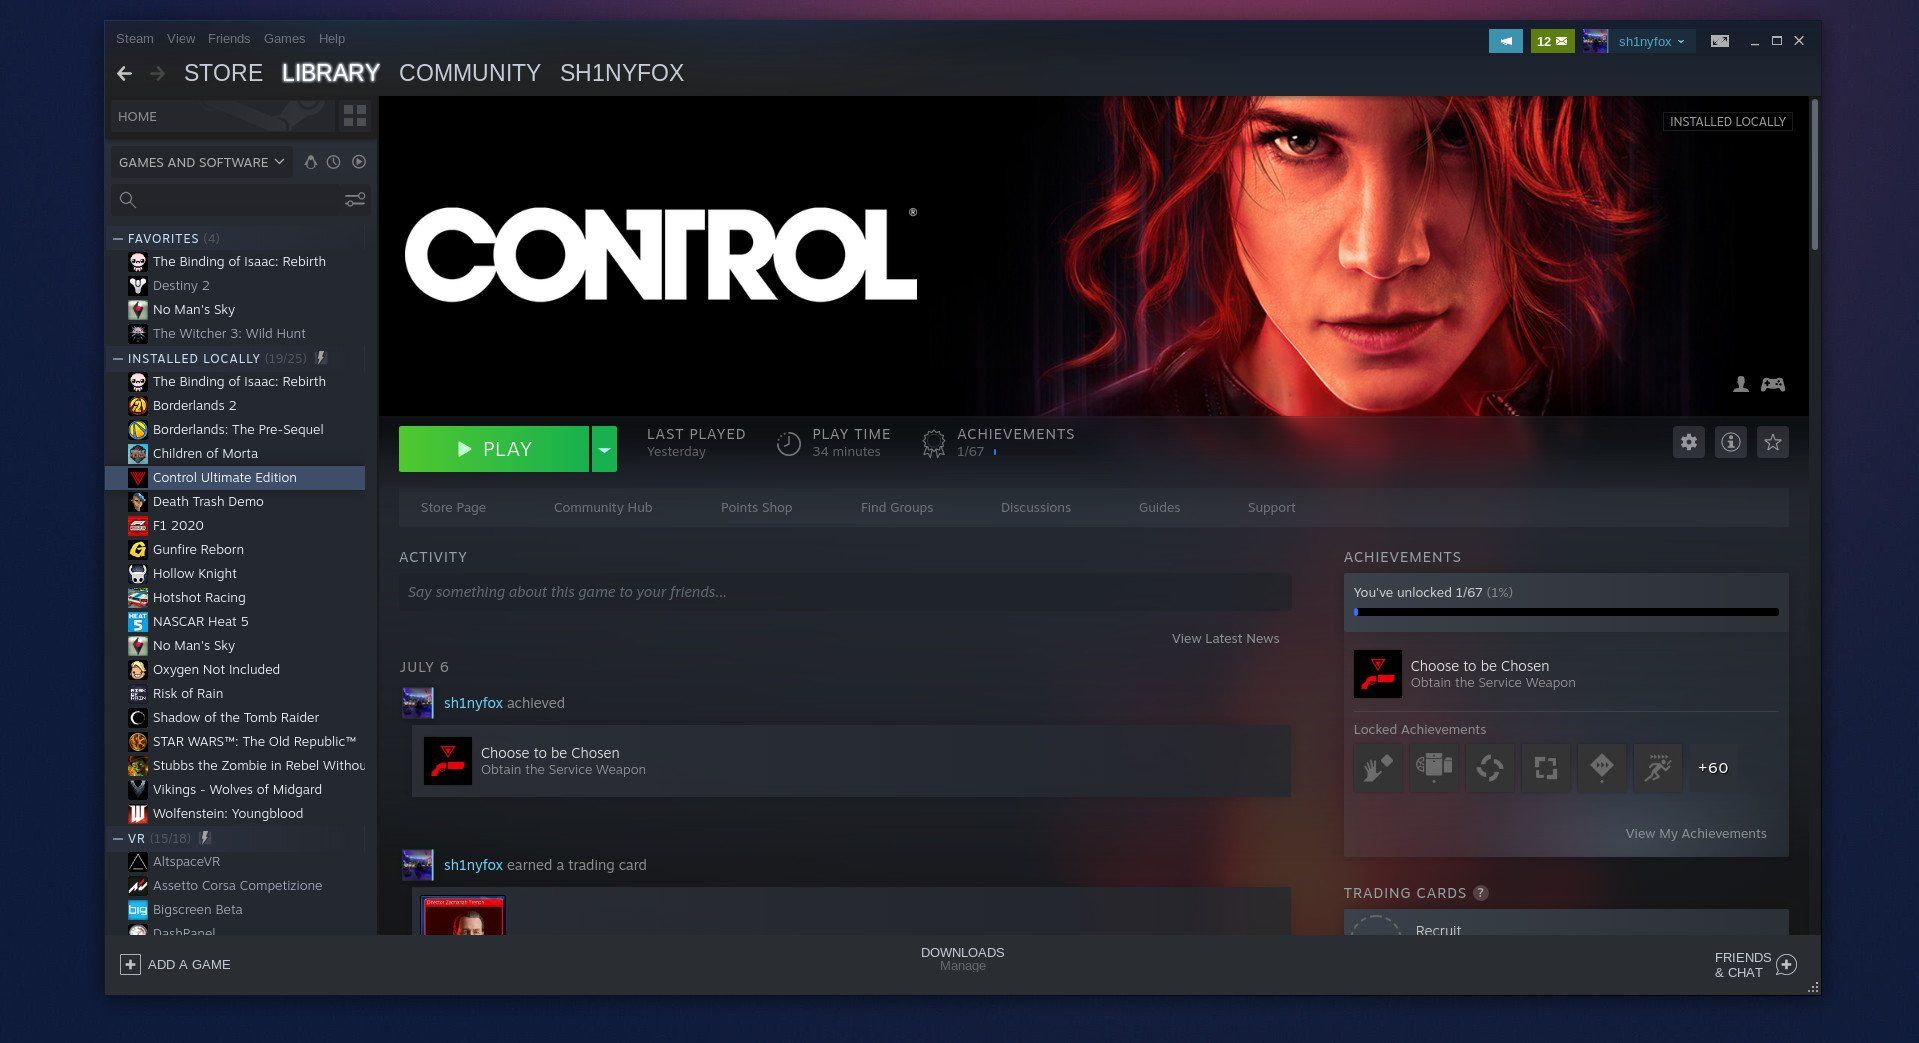The height and width of the screenshot is (1043, 1919).
Task: Open the Play button dropdown arrow
Action: coord(603,448)
